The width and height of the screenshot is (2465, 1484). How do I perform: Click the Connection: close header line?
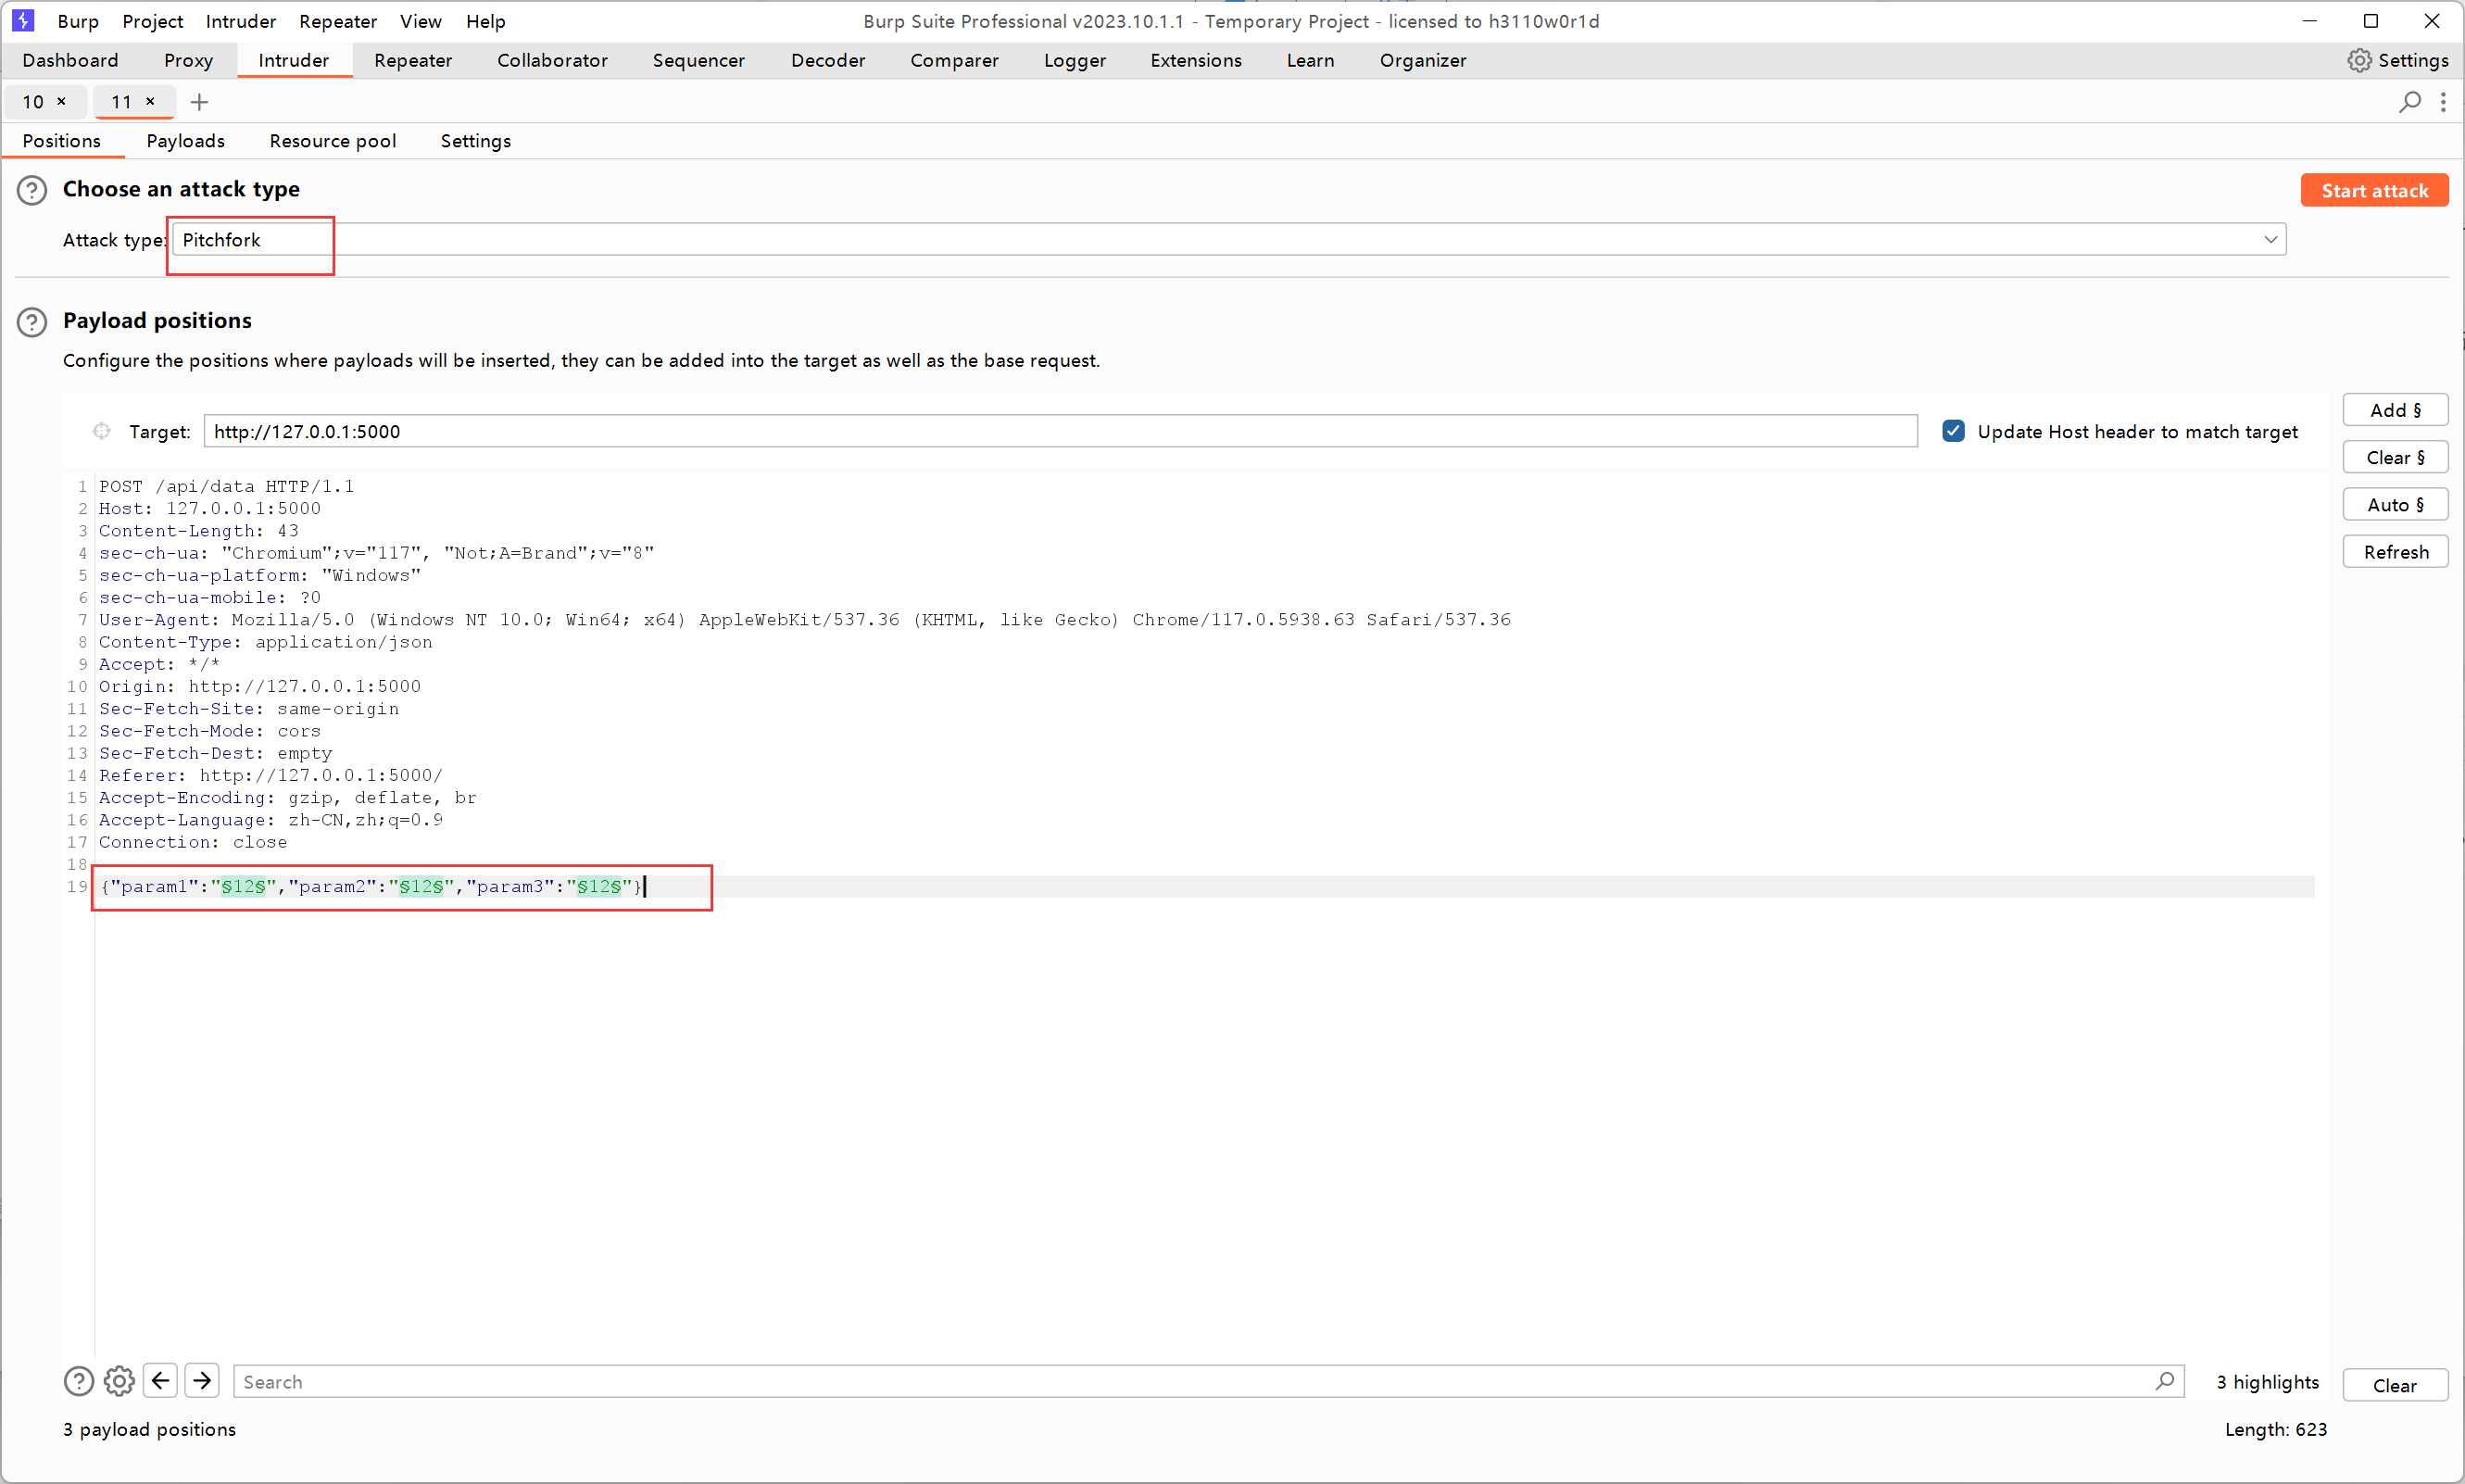193,842
